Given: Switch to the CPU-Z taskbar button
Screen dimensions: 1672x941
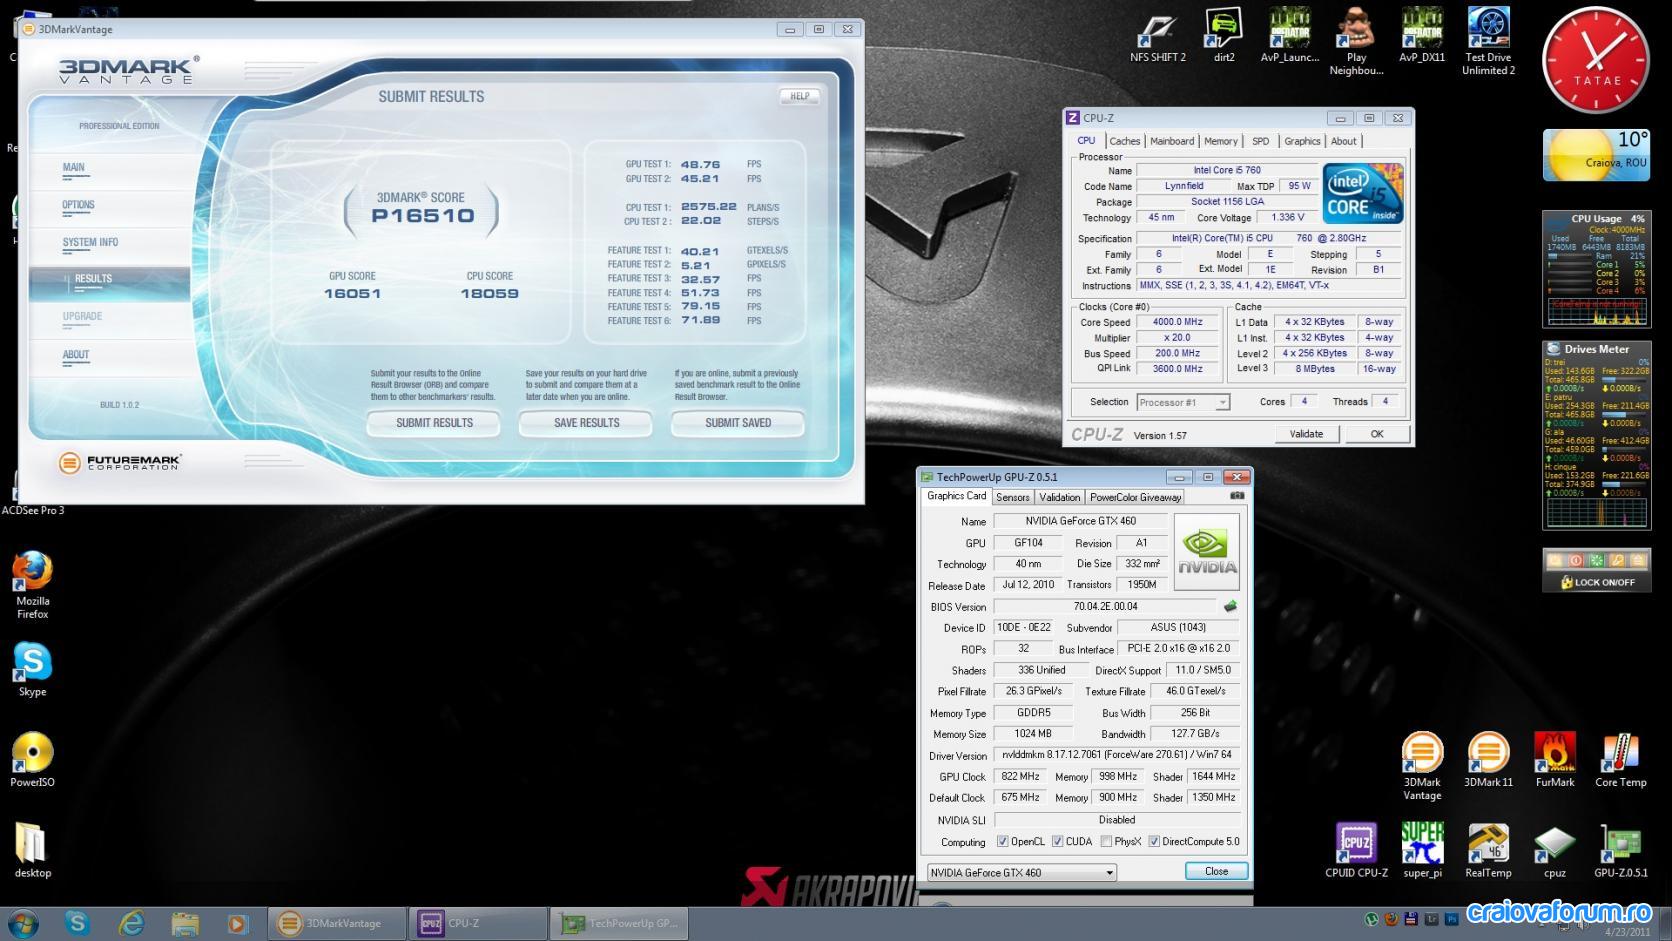Looking at the screenshot, I should 478,923.
